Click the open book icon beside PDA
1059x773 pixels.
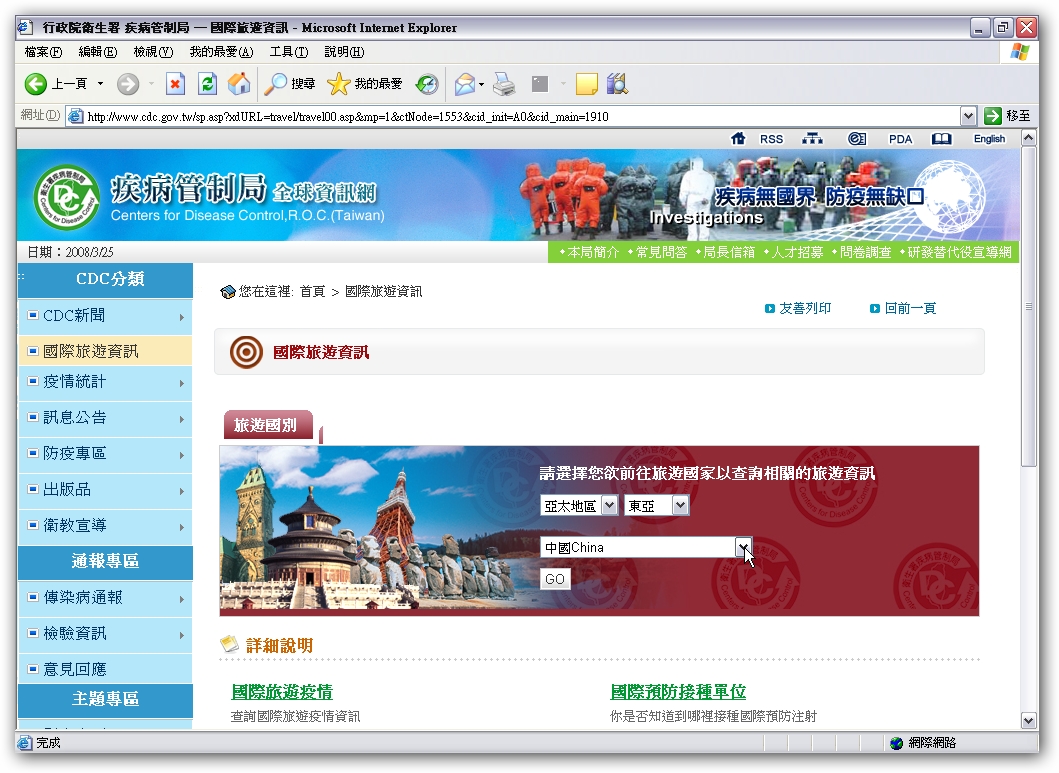pos(941,139)
